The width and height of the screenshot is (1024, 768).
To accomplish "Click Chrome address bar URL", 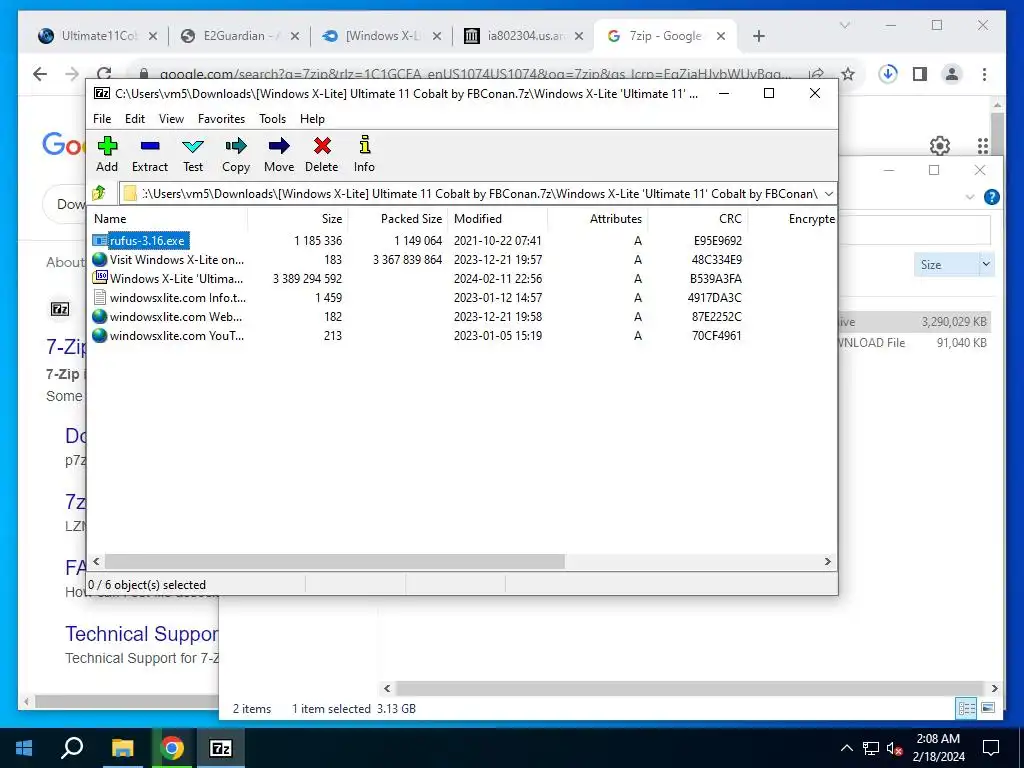I will (x=475, y=74).
